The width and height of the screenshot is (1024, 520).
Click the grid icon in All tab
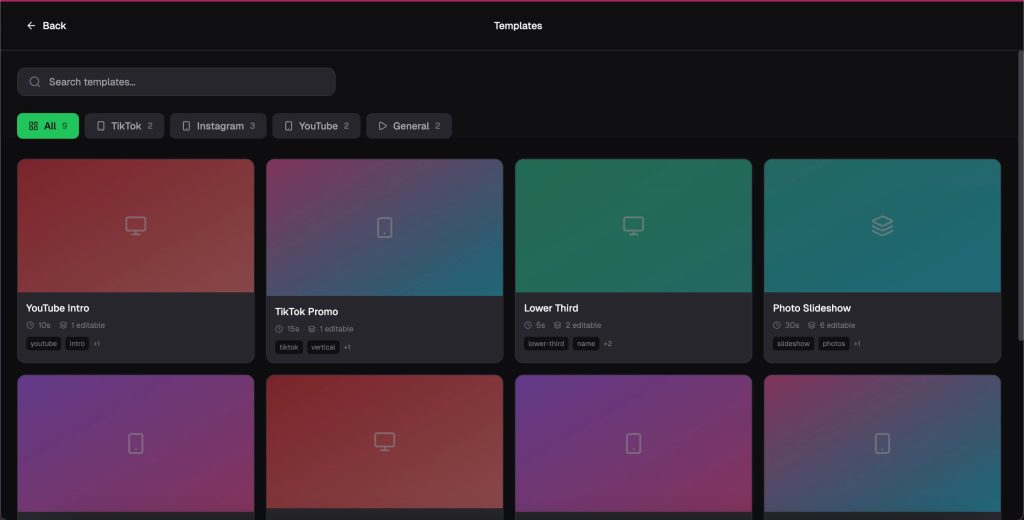[x=33, y=126]
